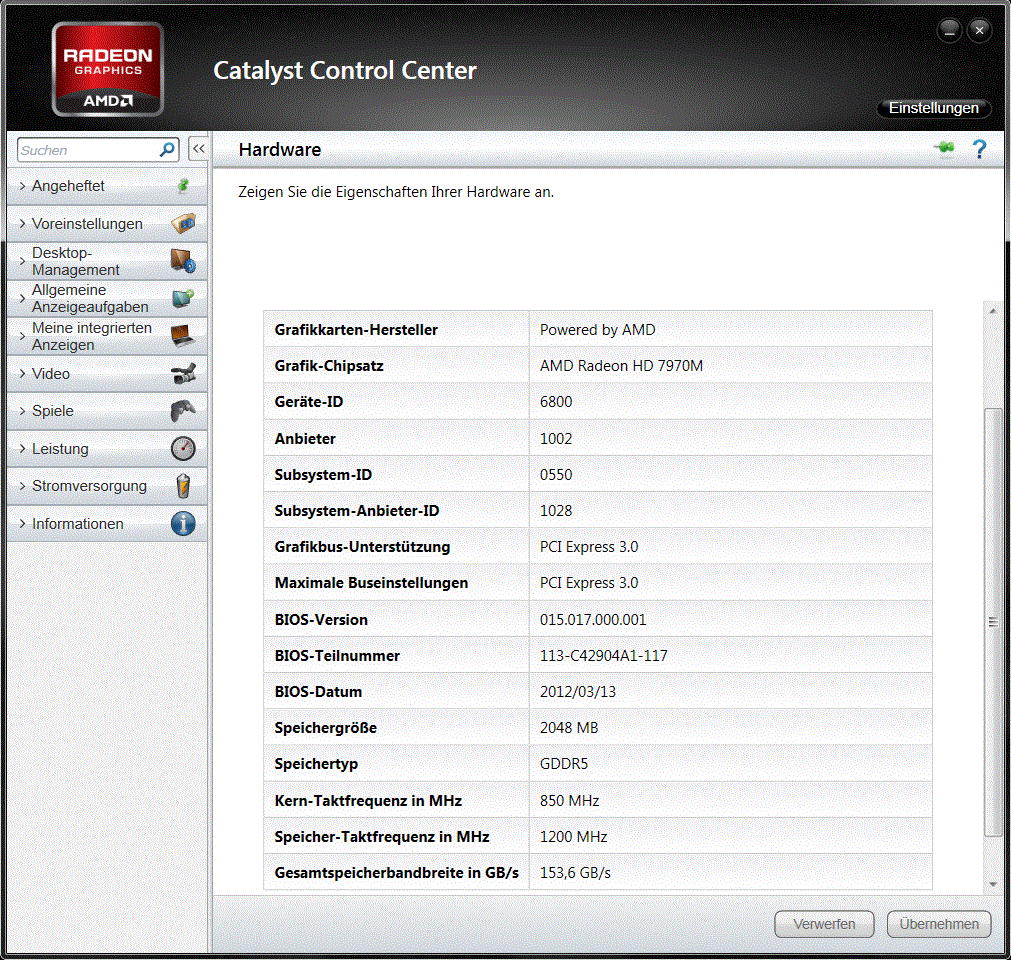Click the Voreinstellungen presets icon
1011x960 pixels.
pyautogui.click(x=183, y=224)
